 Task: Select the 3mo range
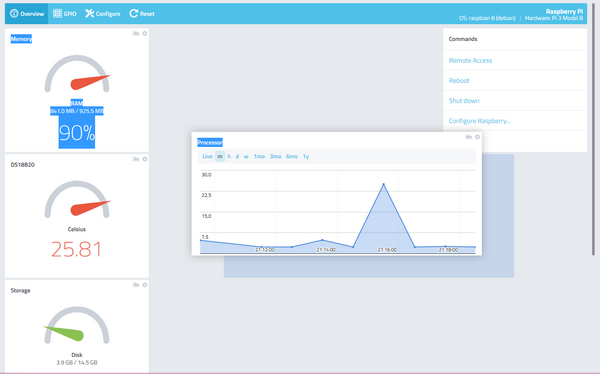(276, 156)
